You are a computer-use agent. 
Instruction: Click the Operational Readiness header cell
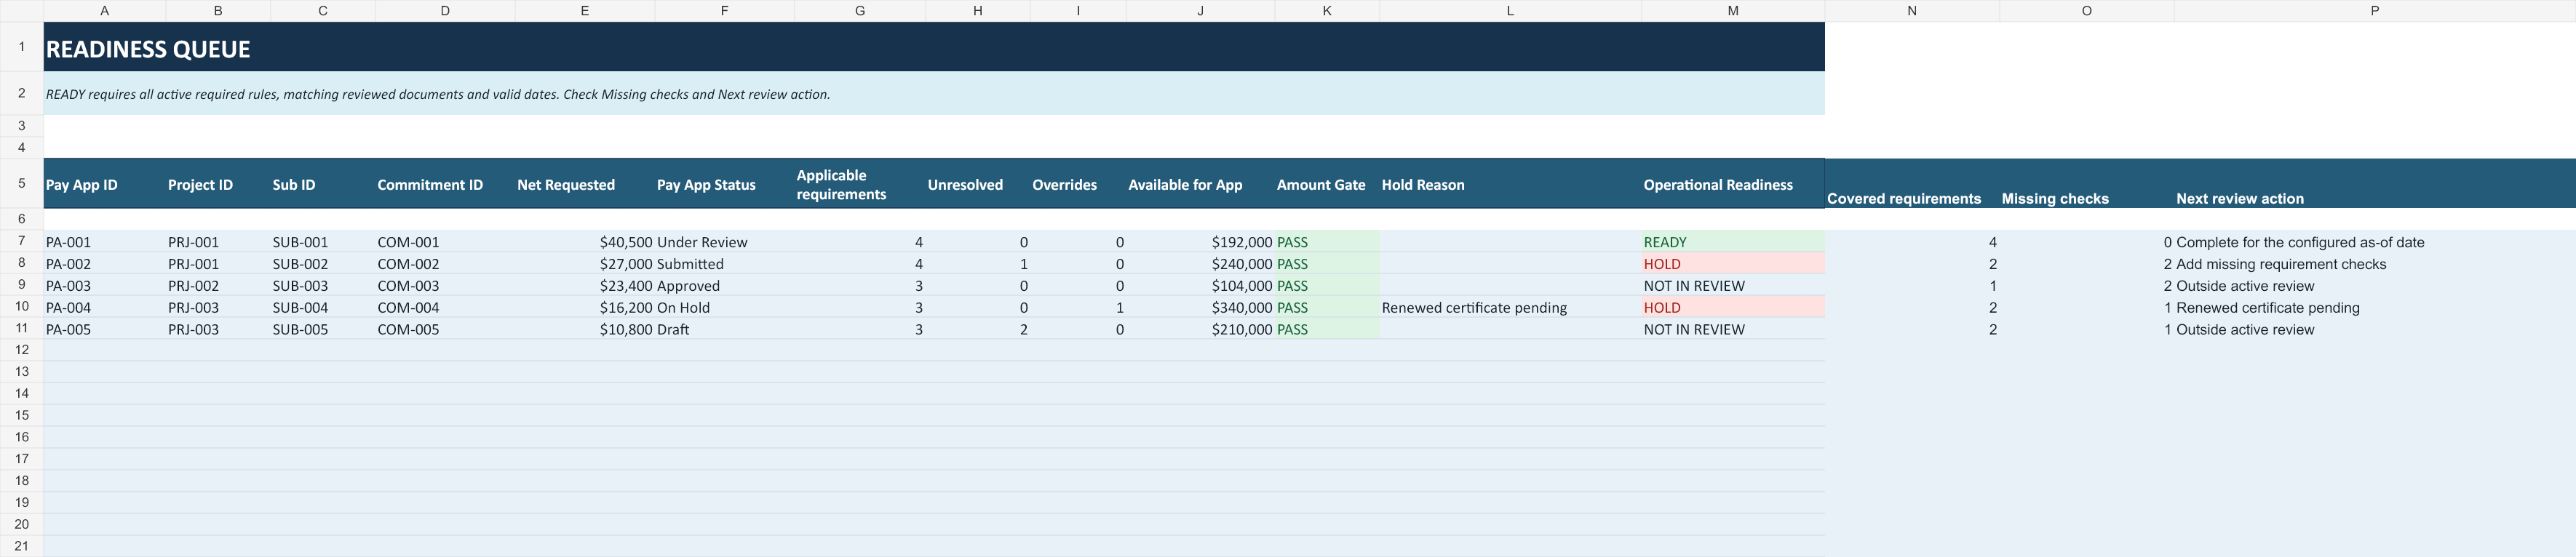pos(1733,184)
